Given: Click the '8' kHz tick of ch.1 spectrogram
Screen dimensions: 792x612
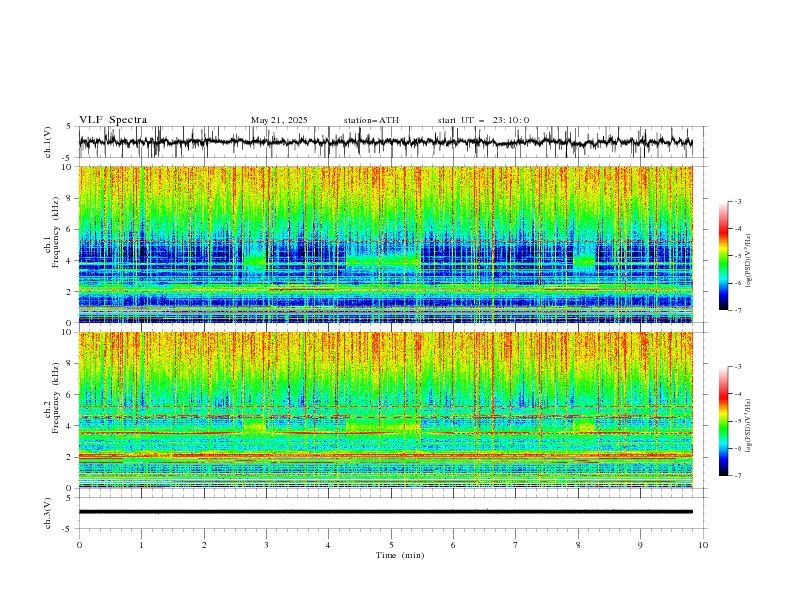Looking at the screenshot, I should pyautogui.click(x=71, y=198).
